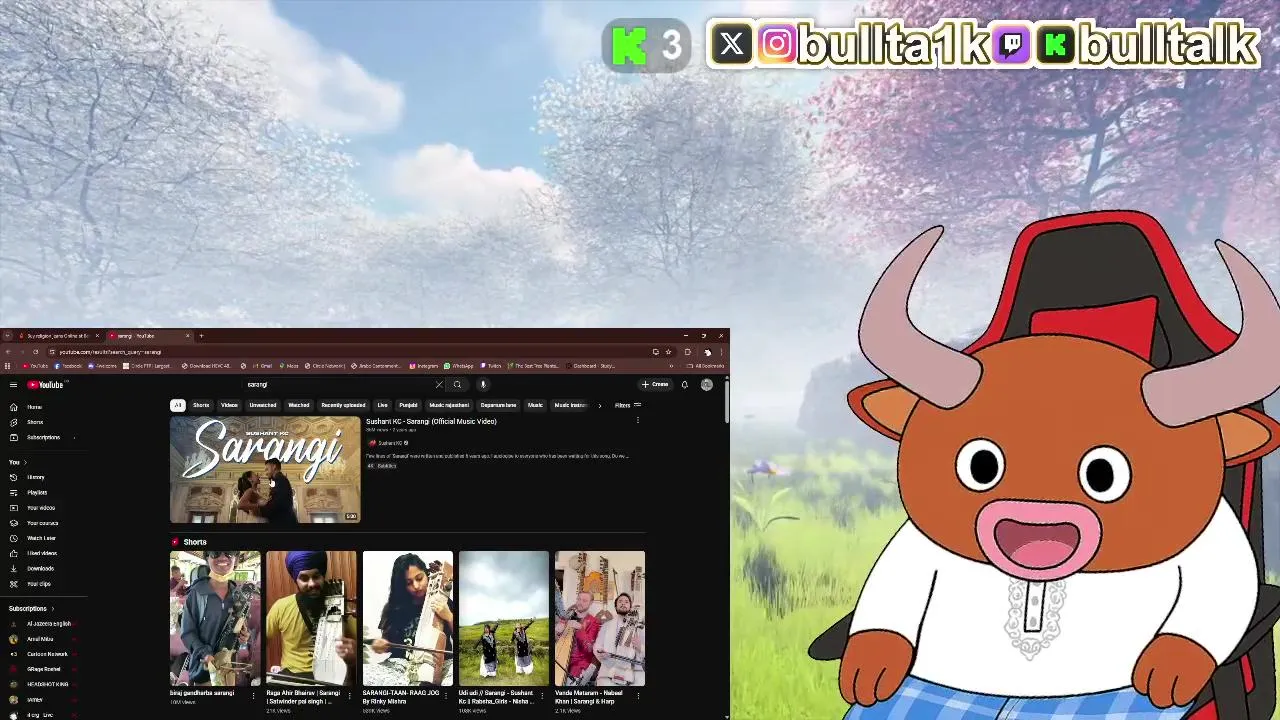Clear the YouTube search box
The height and width of the screenshot is (720, 1280).
click(x=438, y=385)
